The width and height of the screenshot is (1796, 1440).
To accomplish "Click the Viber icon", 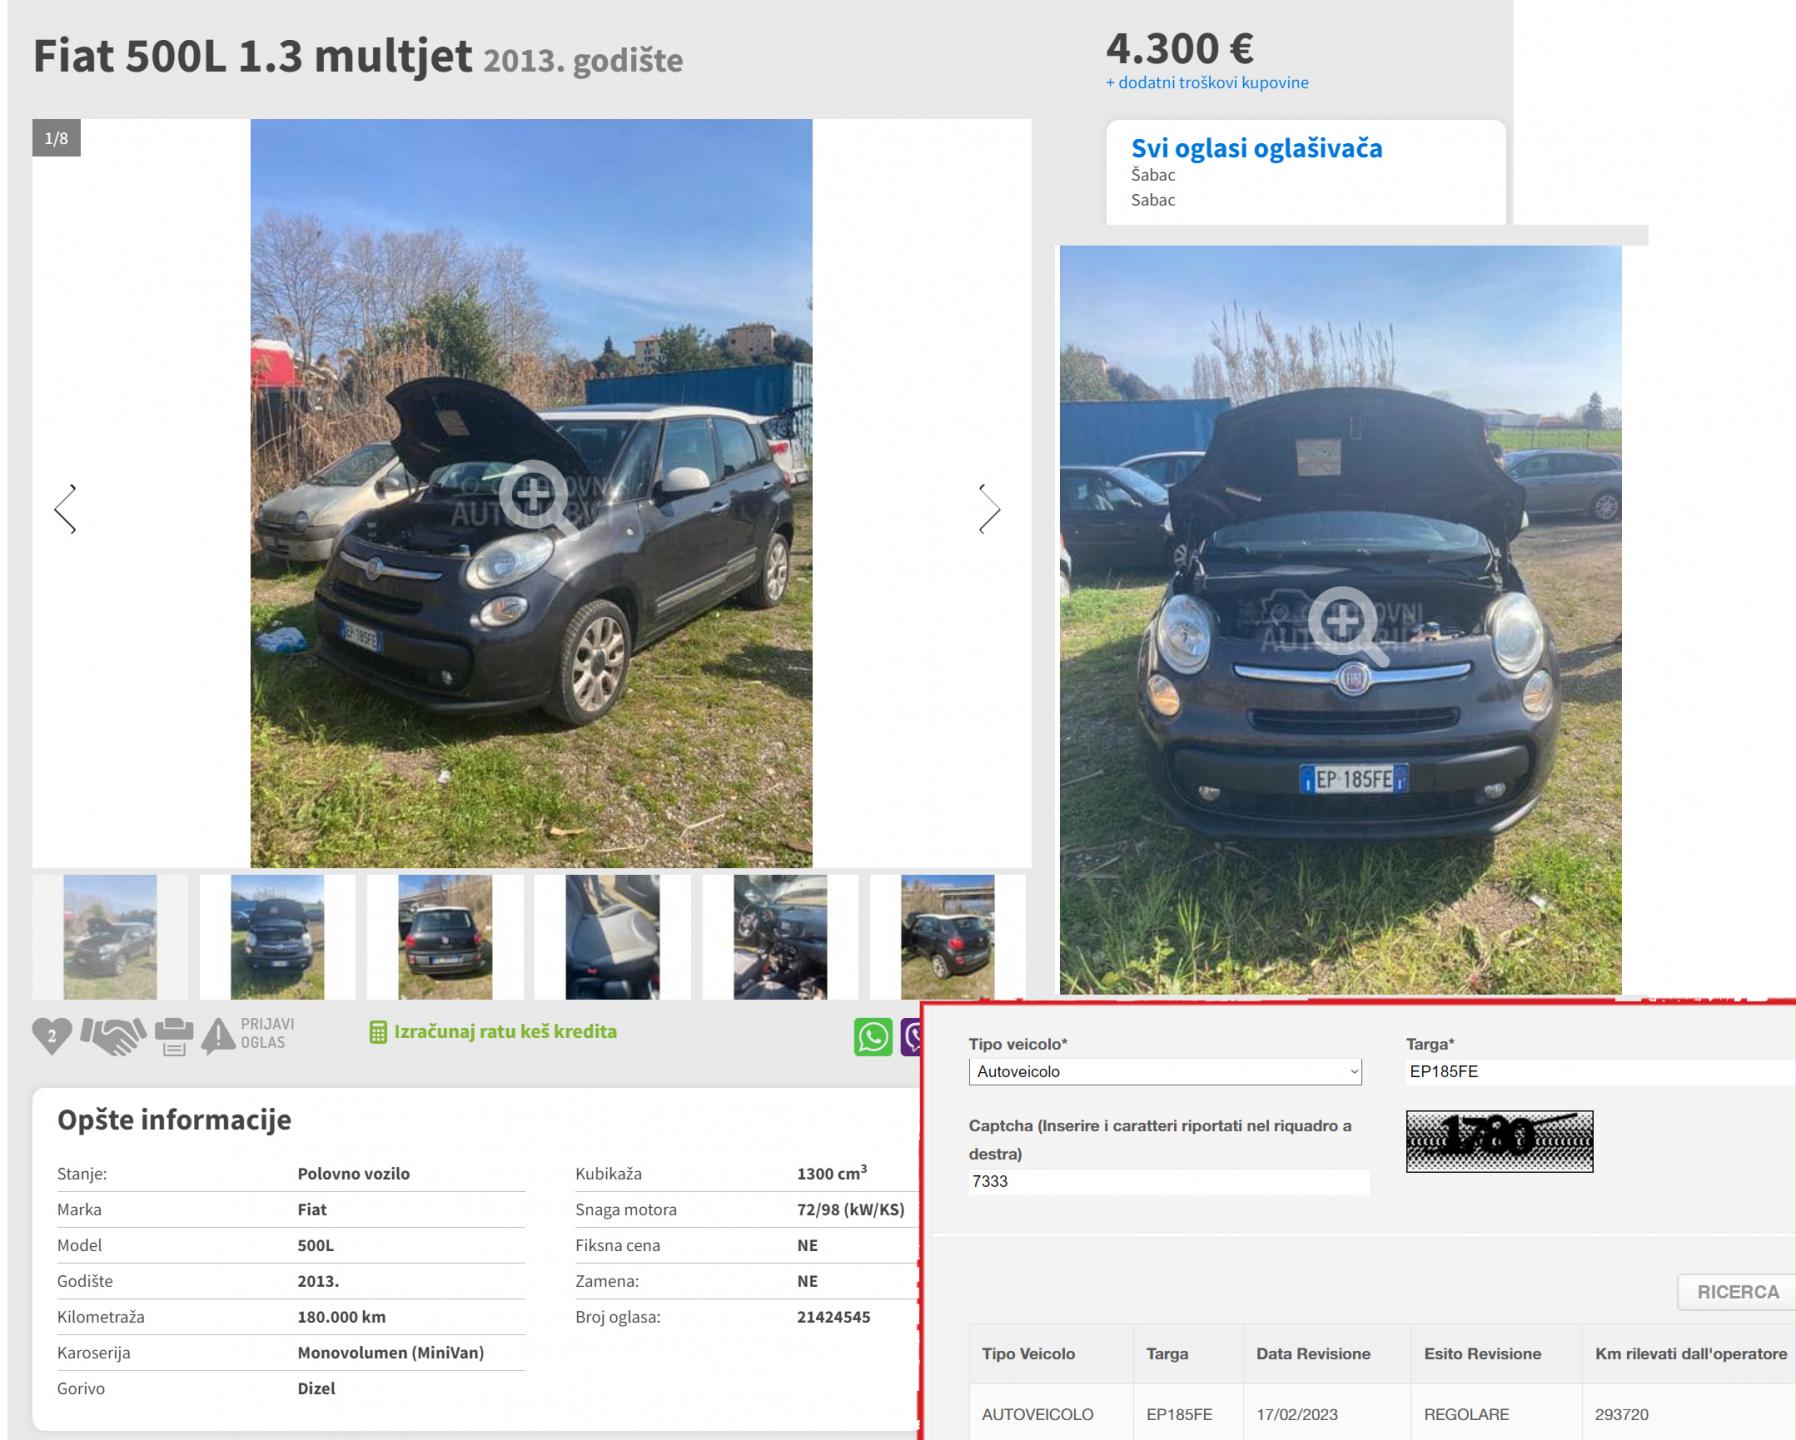I will pyautogui.click(x=912, y=1037).
